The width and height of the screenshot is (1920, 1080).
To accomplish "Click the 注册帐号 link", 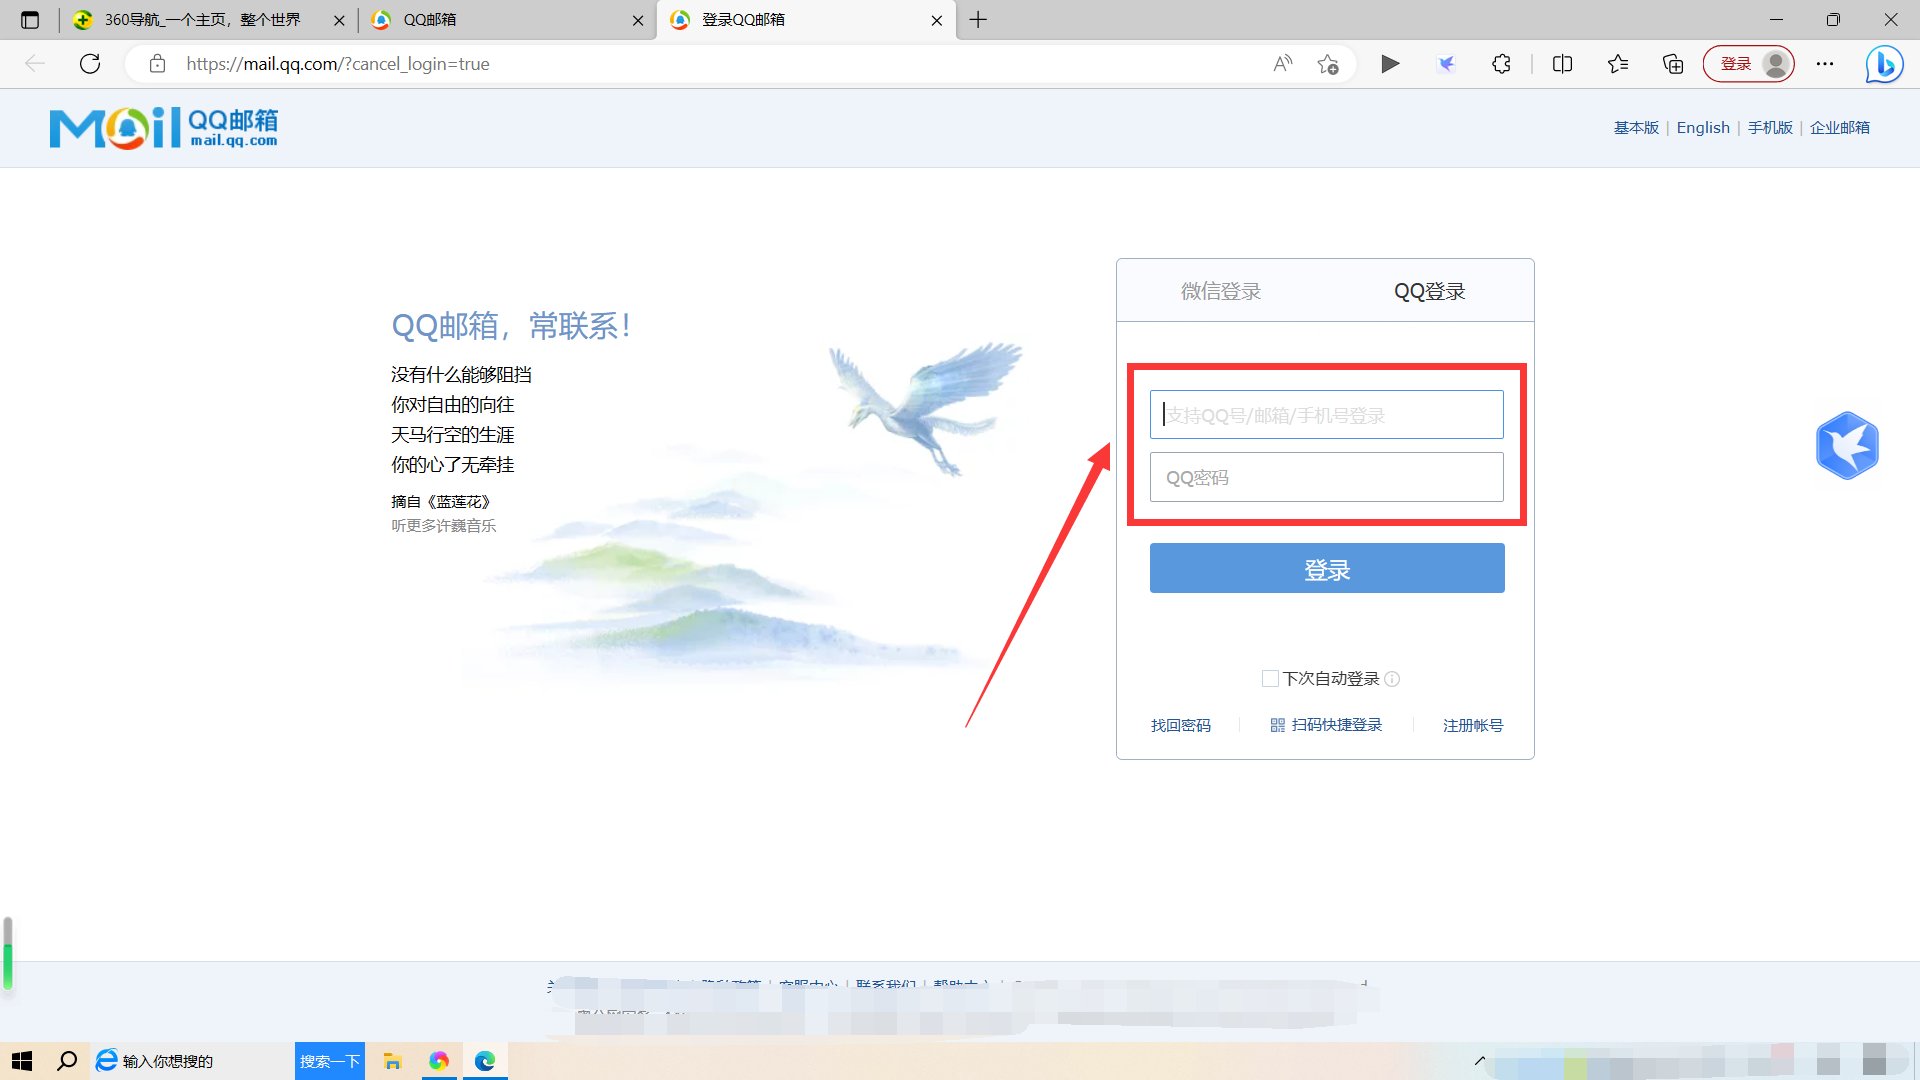I will 1472,725.
